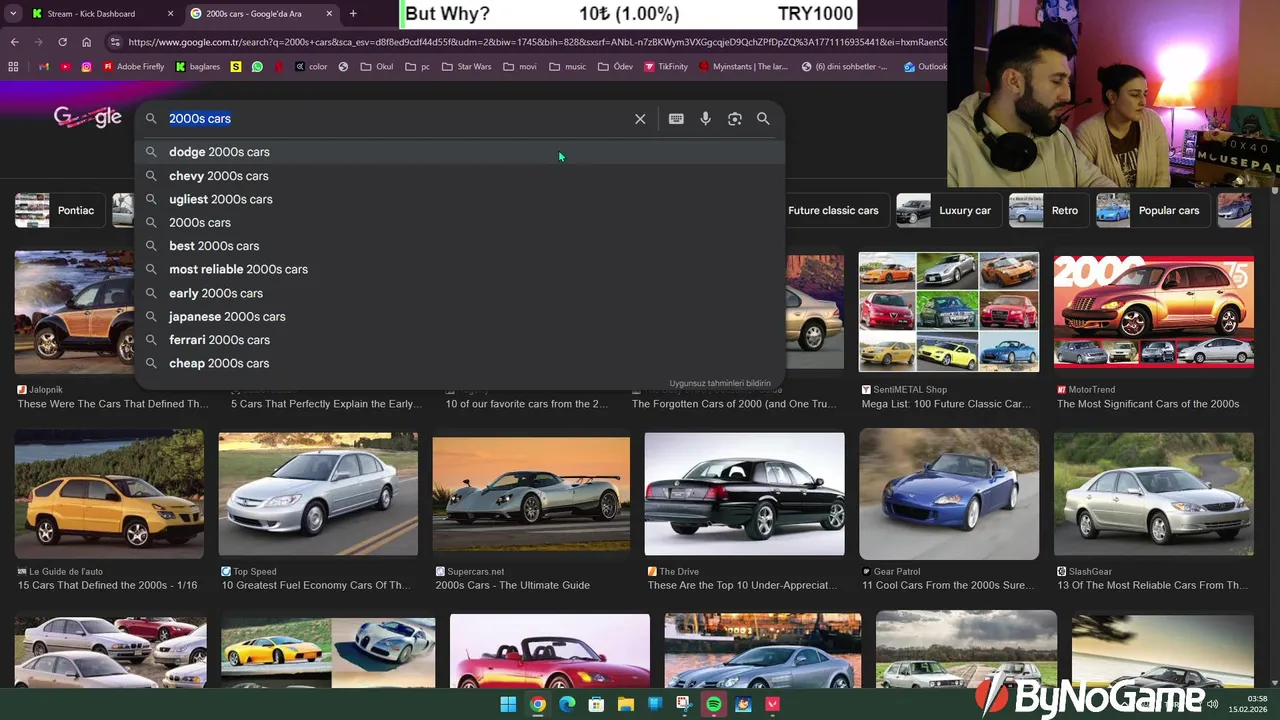
Task: Open a new browser tab
Action: point(353,14)
